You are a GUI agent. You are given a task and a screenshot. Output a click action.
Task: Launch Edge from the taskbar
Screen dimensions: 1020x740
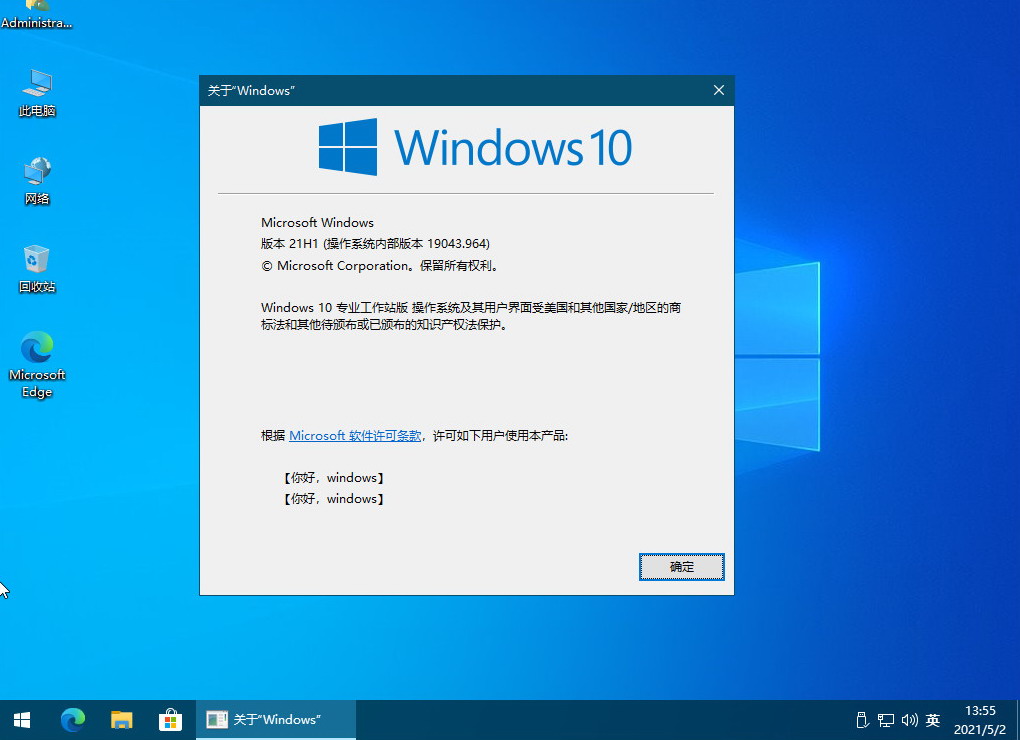(x=73, y=720)
